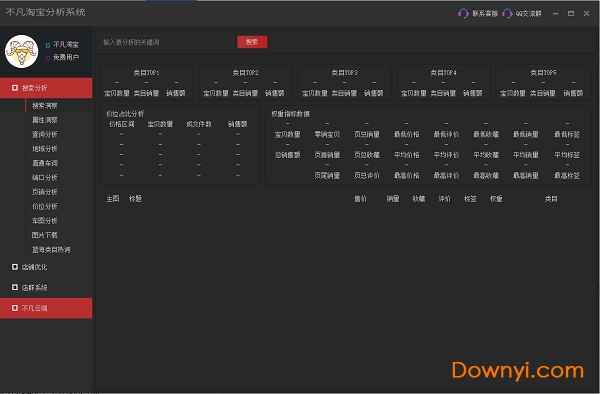
Task: Click the 免费用户 membership label
Action: tap(66, 57)
